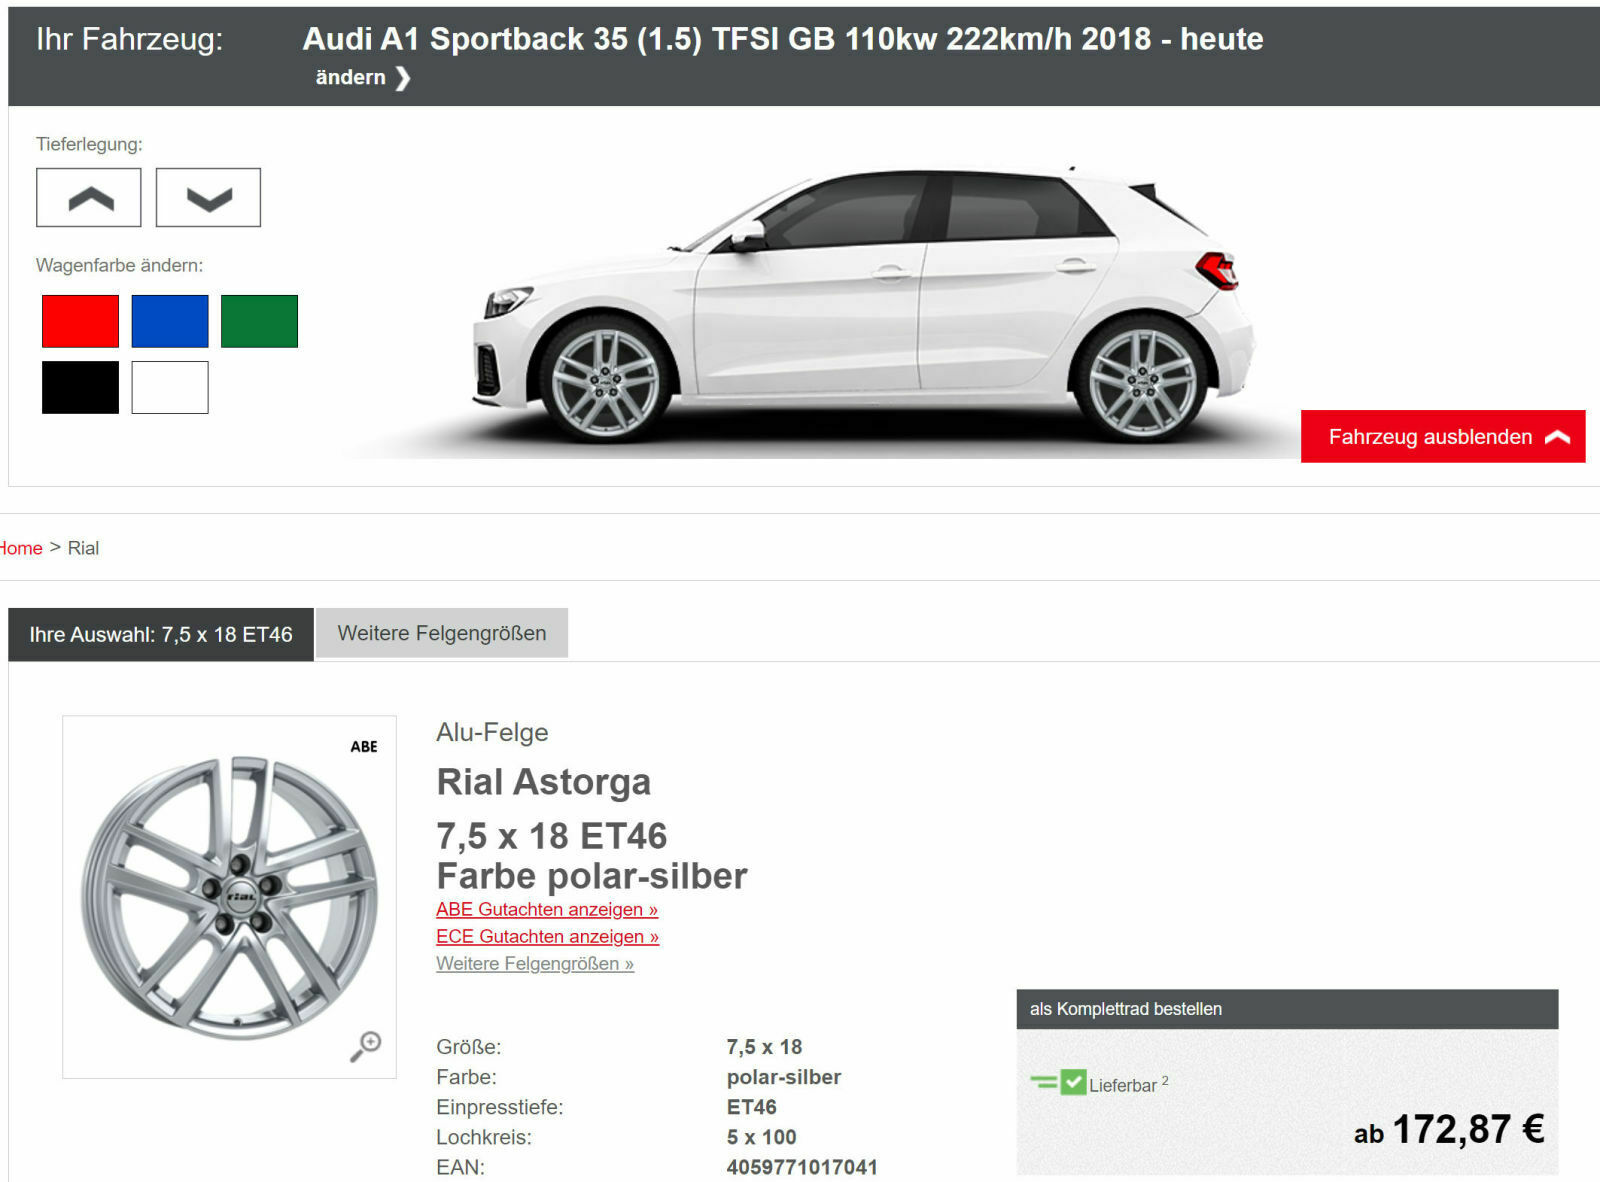Select the Ihre Auswahl 7,5 x 18 ET46 tab
The height and width of the screenshot is (1182, 1600).
click(x=160, y=633)
